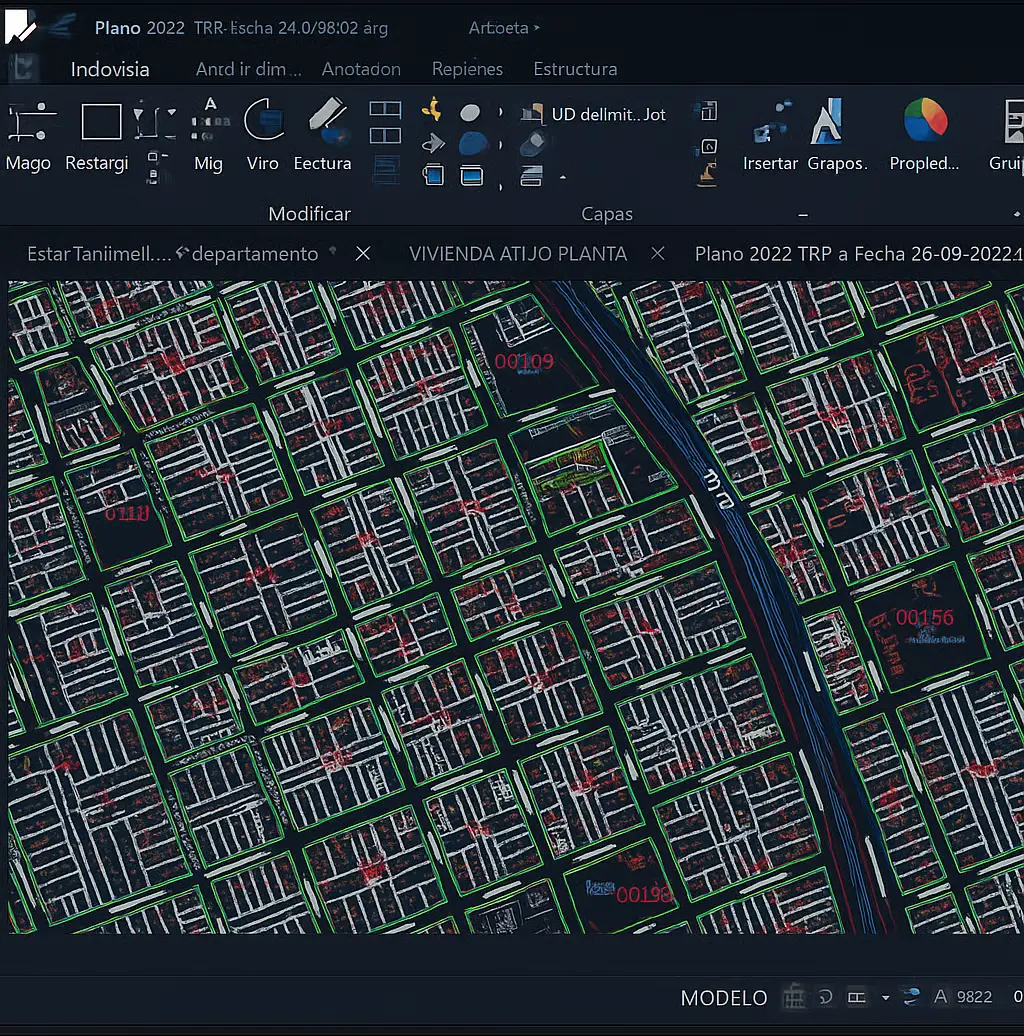Expand the Modificar panel title
This screenshot has height=1036, width=1024.
(309, 213)
